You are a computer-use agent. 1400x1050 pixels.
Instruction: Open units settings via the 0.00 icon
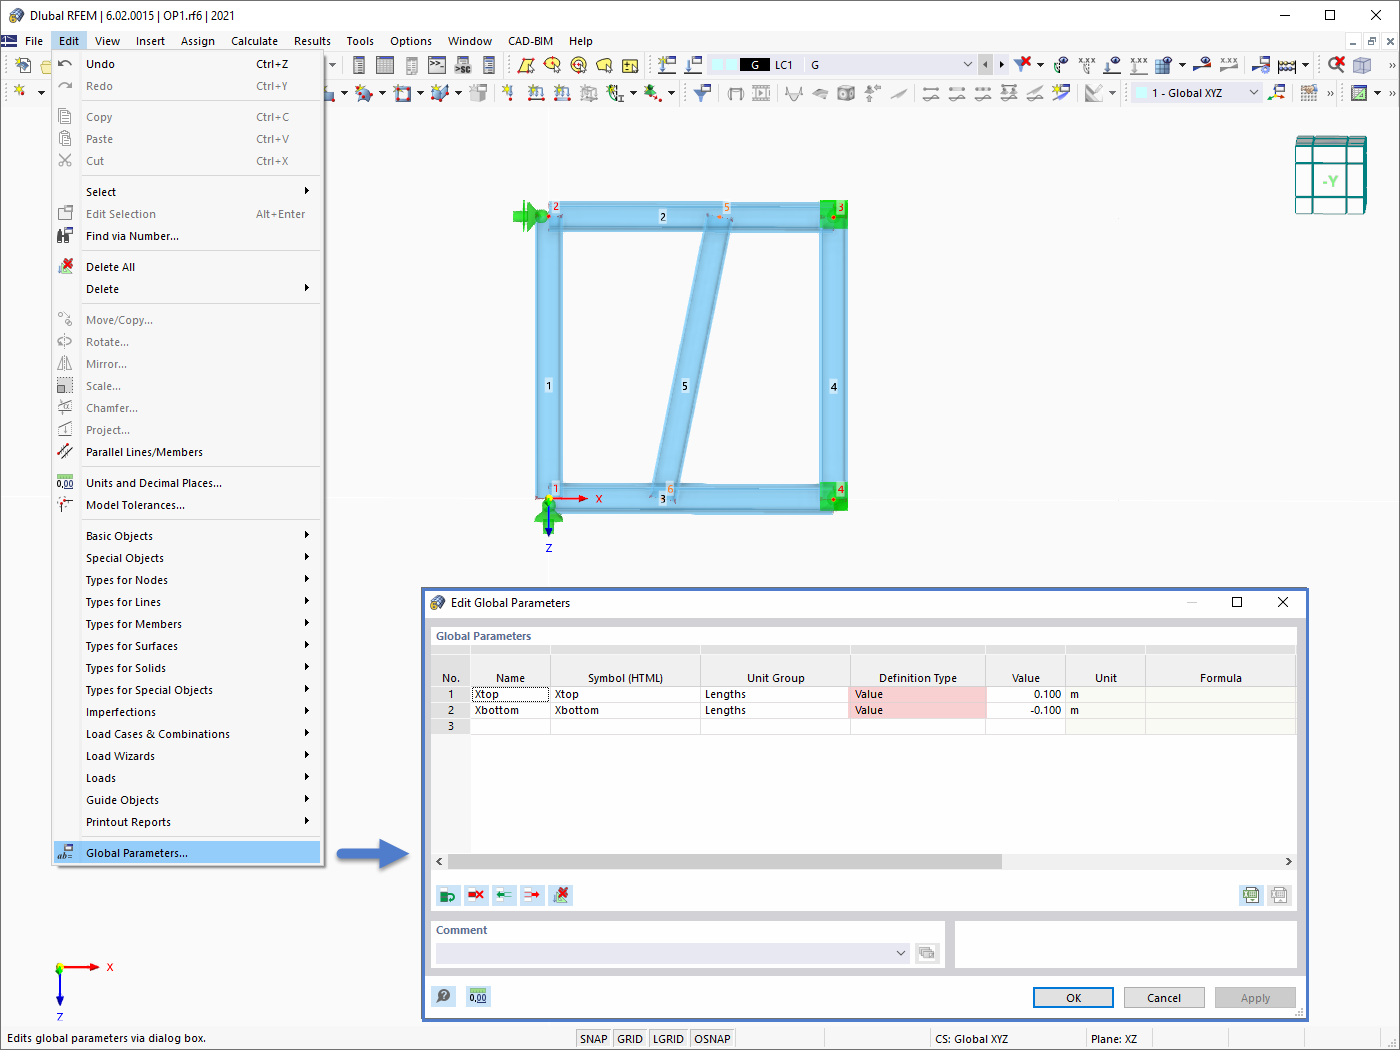click(x=477, y=996)
